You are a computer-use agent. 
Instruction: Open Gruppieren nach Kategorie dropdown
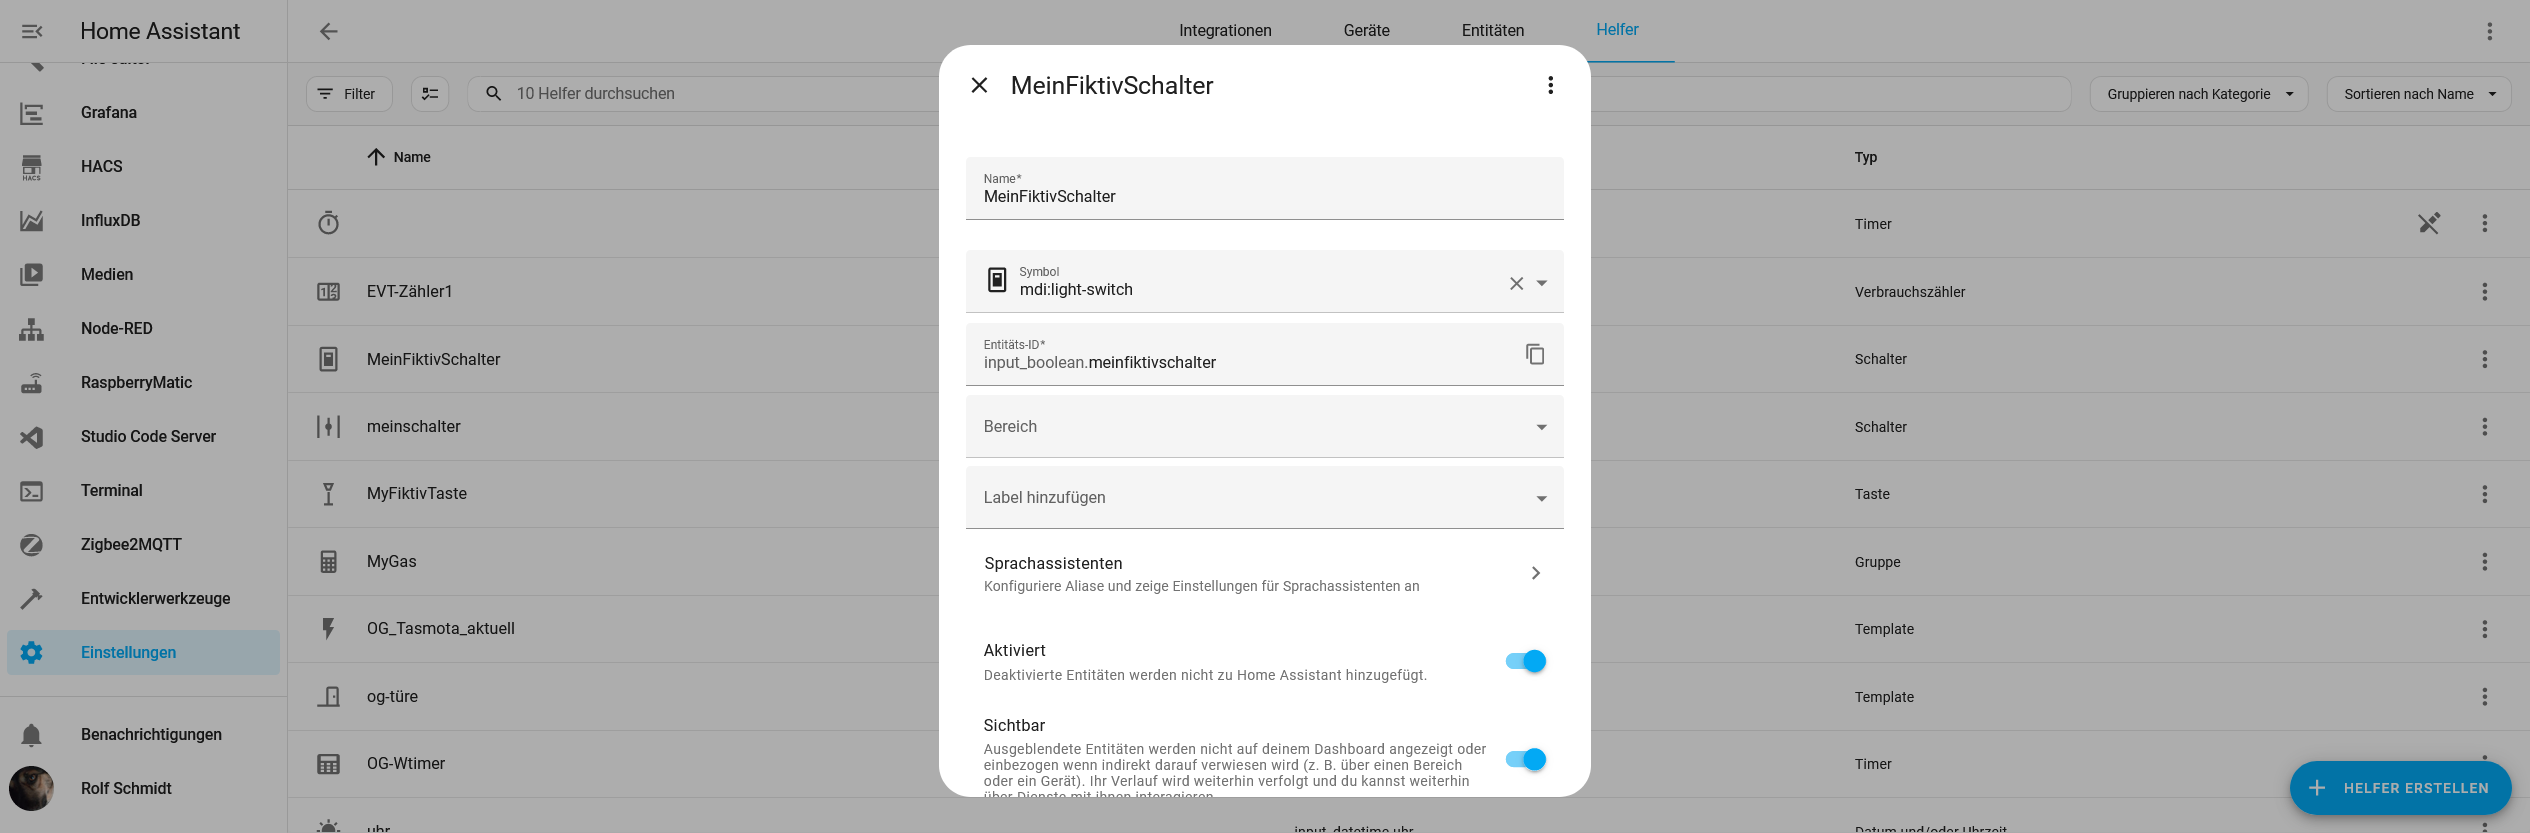pos(2198,94)
